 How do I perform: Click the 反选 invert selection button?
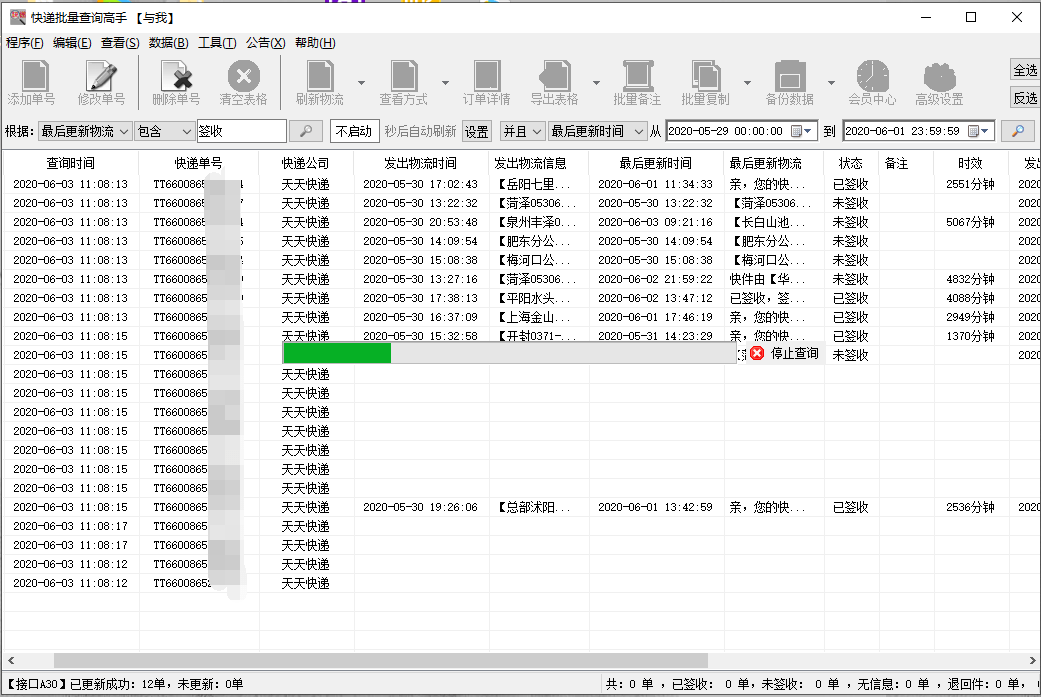click(x=1025, y=98)
